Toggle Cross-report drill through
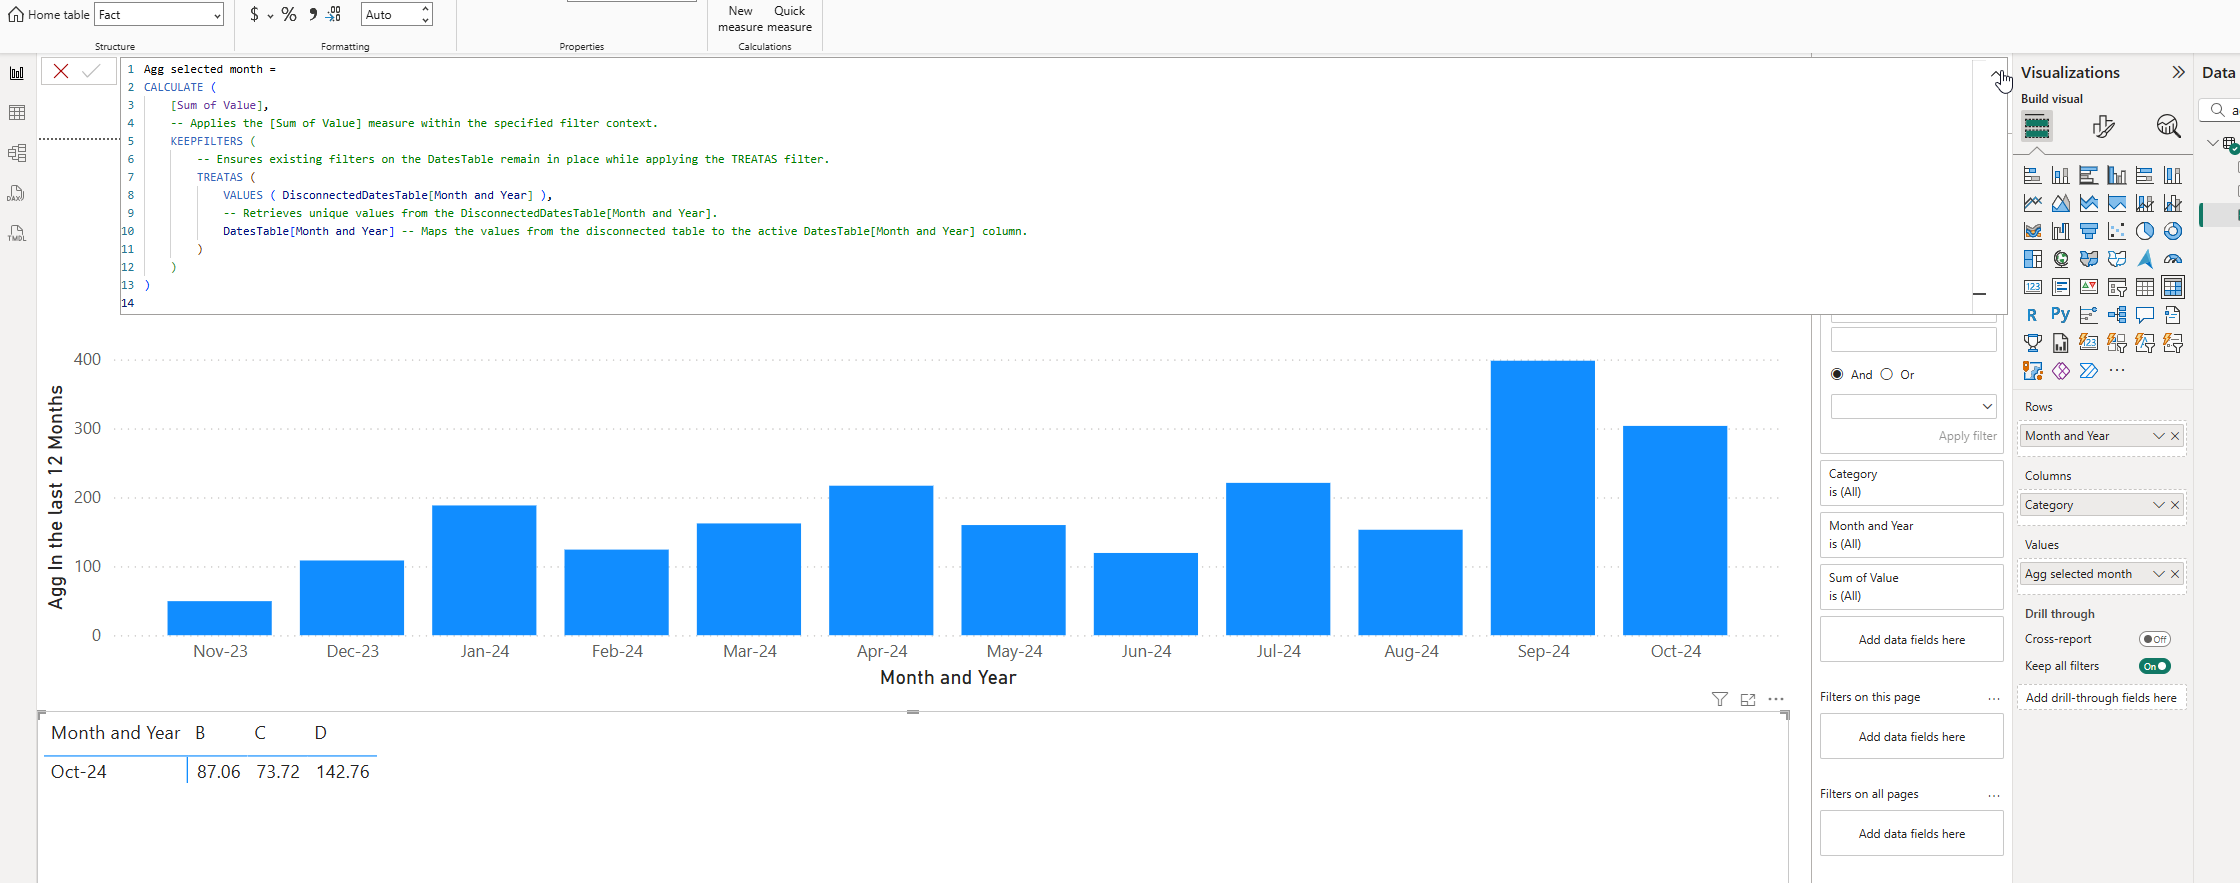 pyautogui.click(x=2155, y=639)
